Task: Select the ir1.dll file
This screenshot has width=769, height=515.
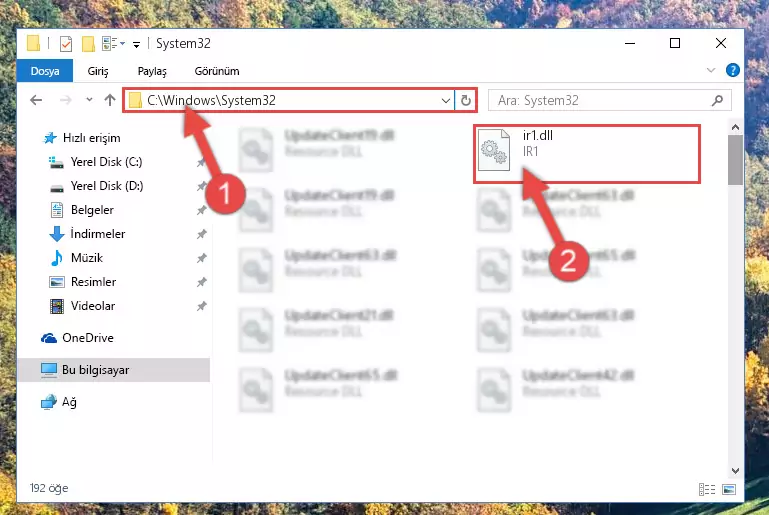Action: [587, 154]
